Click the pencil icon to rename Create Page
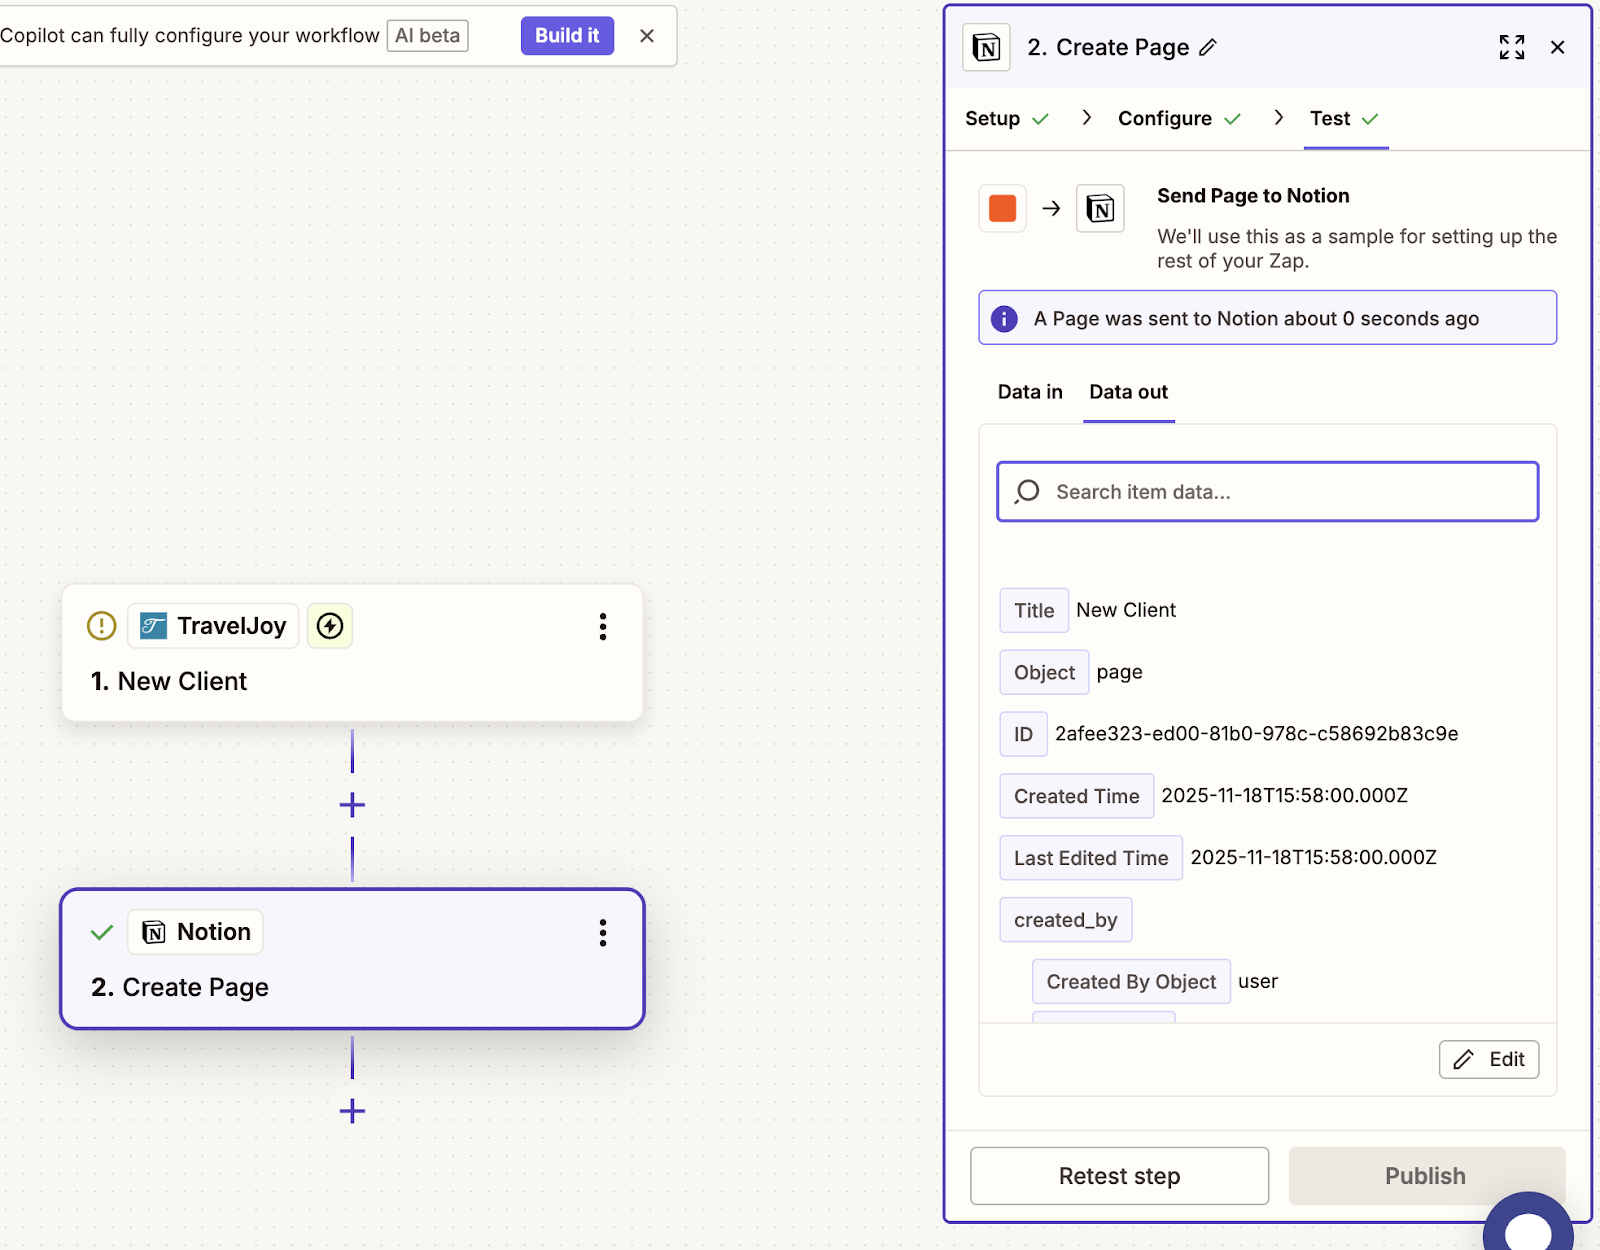 pos(1208,47)
